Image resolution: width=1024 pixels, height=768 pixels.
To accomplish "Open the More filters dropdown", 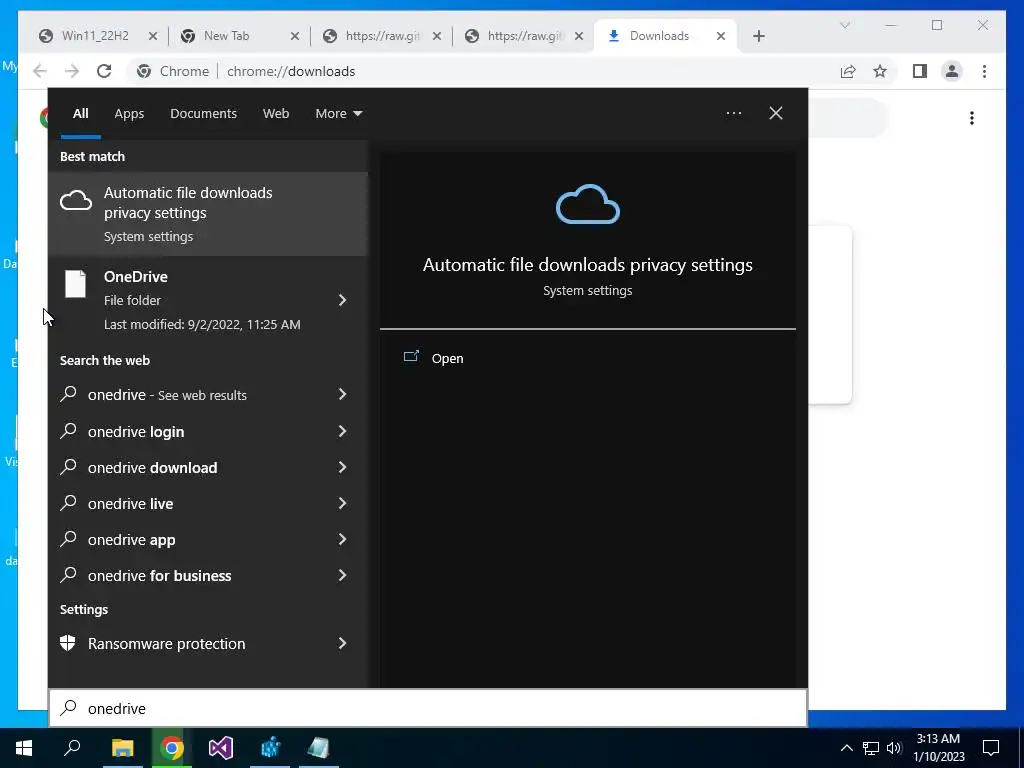I will [338, 114].
